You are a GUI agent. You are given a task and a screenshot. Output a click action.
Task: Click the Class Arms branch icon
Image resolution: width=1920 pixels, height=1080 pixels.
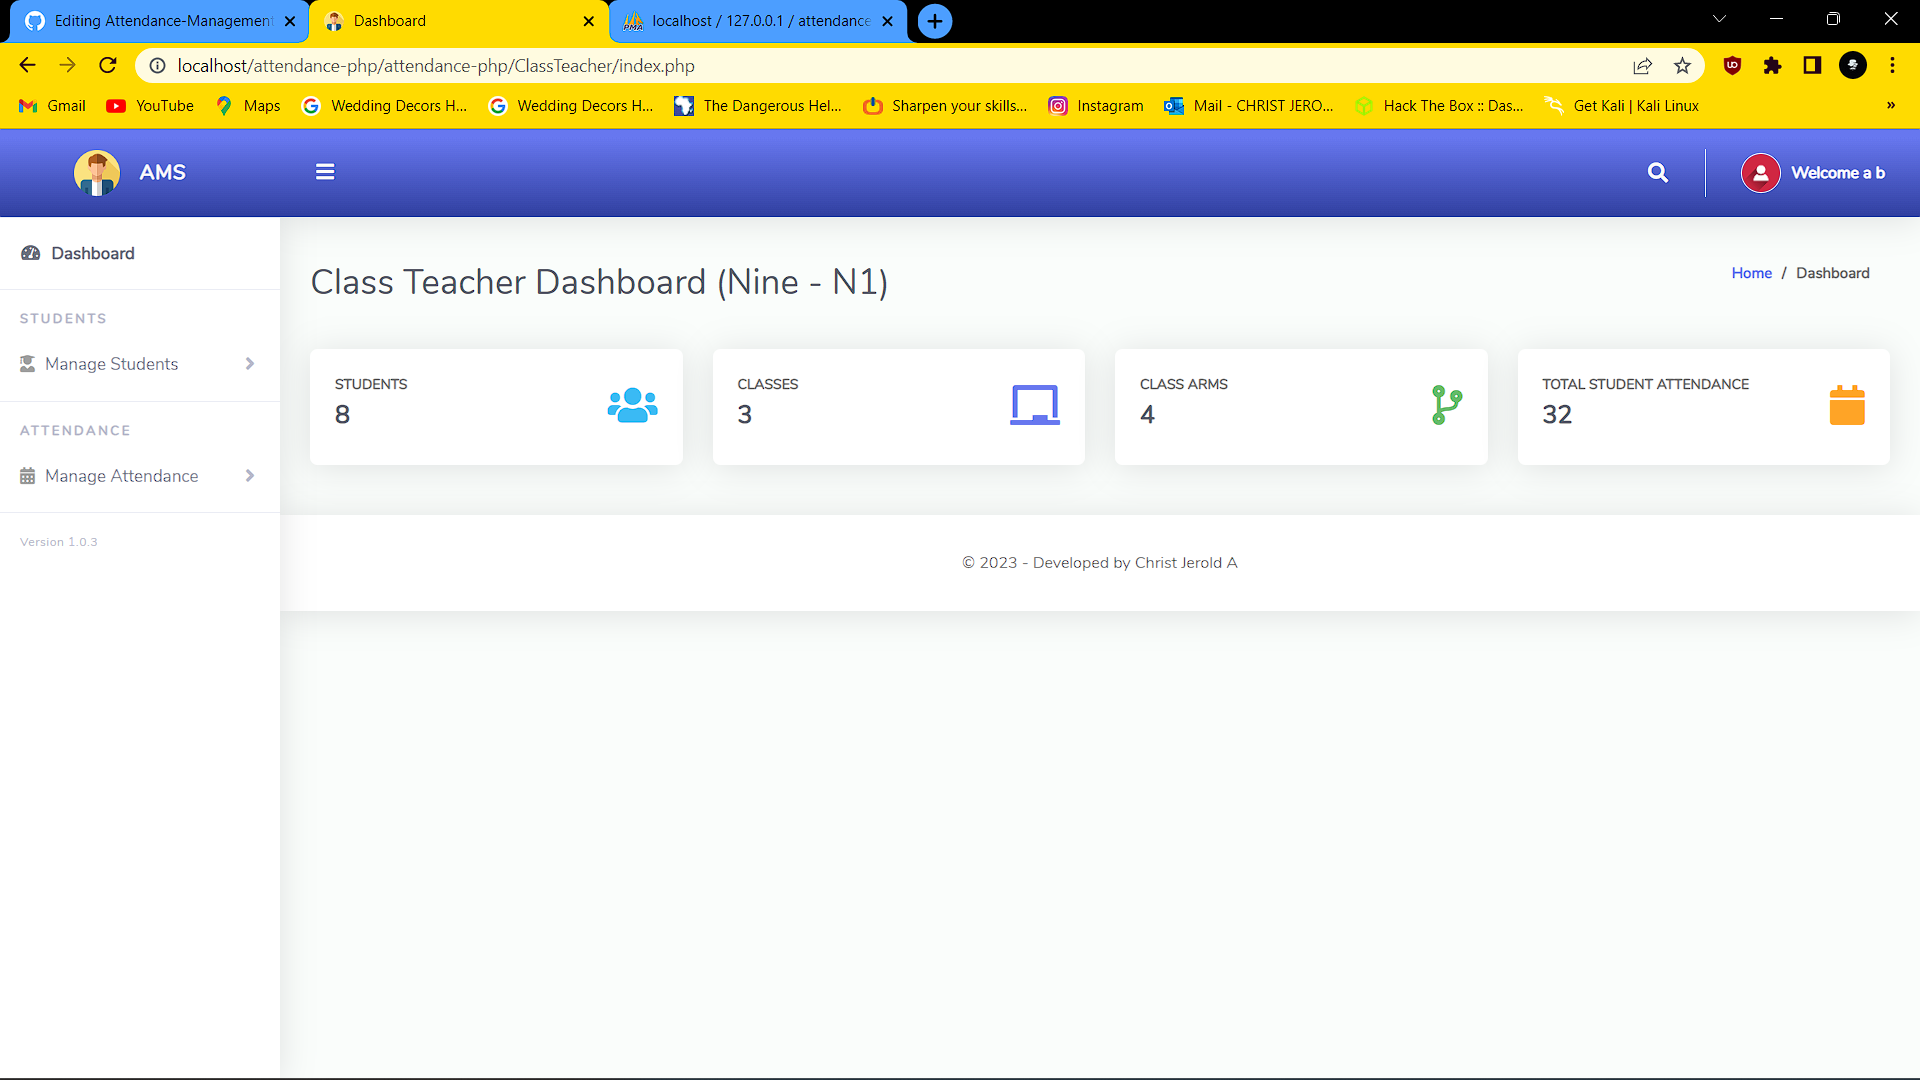click(1446, 405)
